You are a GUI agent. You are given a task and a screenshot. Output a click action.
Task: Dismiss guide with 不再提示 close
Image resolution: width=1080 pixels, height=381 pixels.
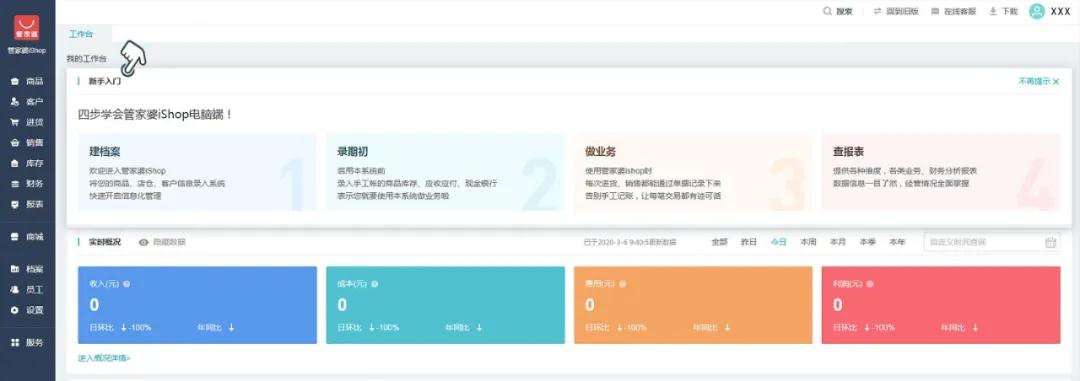tap(1039, 81)
